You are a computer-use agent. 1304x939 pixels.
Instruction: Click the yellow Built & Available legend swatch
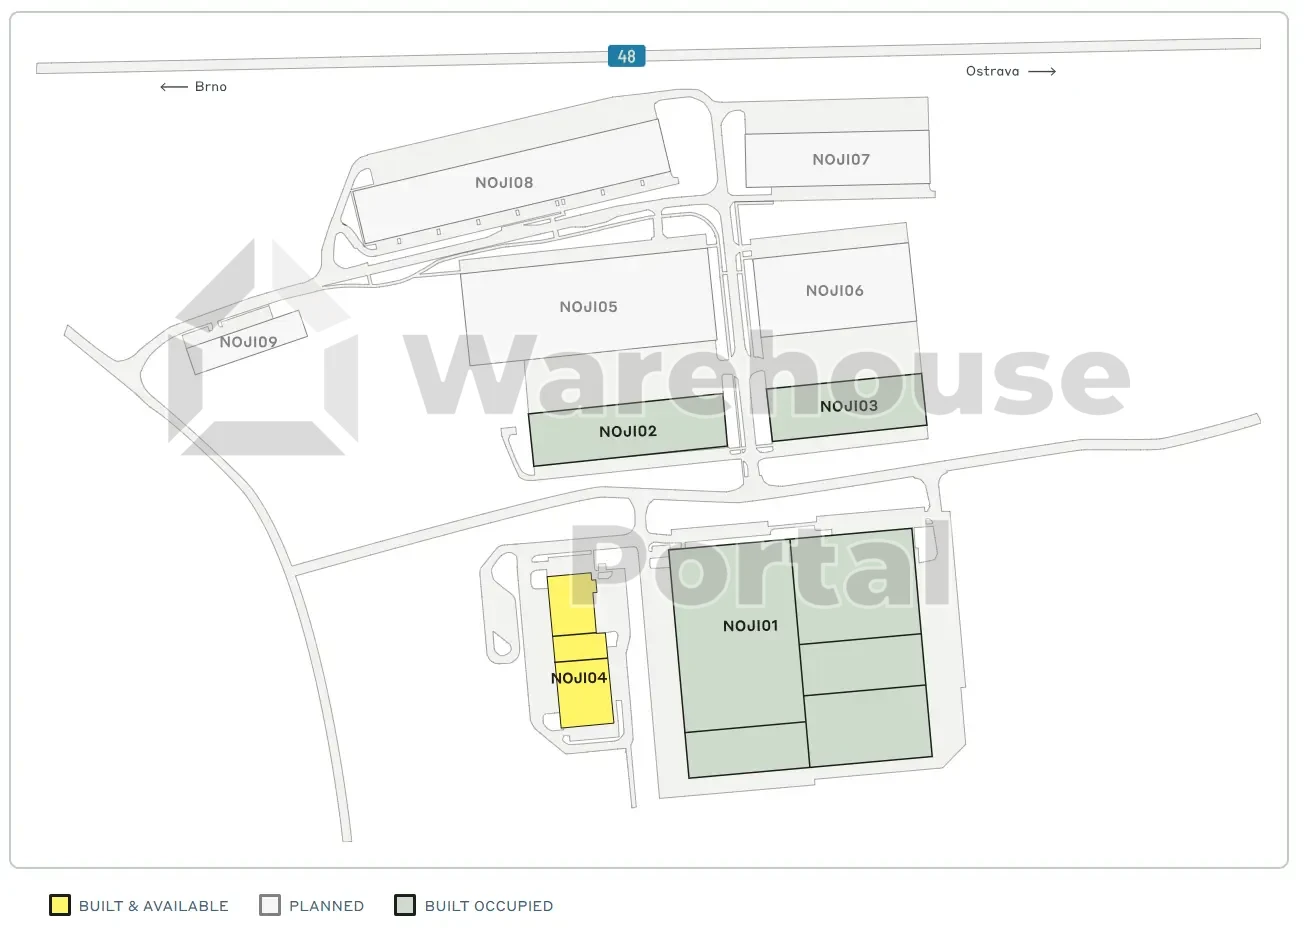coord(60,905)
